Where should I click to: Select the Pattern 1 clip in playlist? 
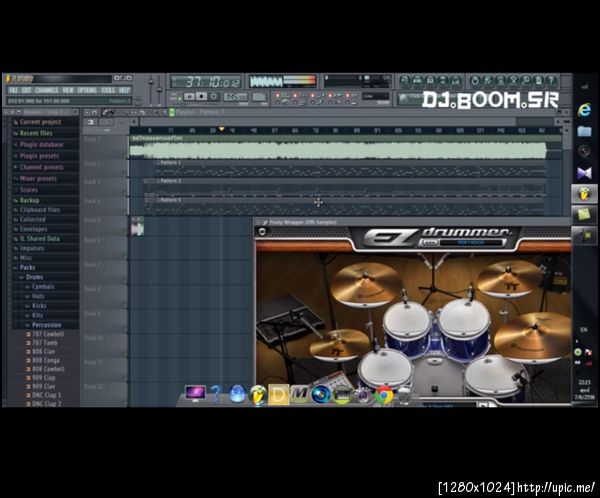[350, 168]
